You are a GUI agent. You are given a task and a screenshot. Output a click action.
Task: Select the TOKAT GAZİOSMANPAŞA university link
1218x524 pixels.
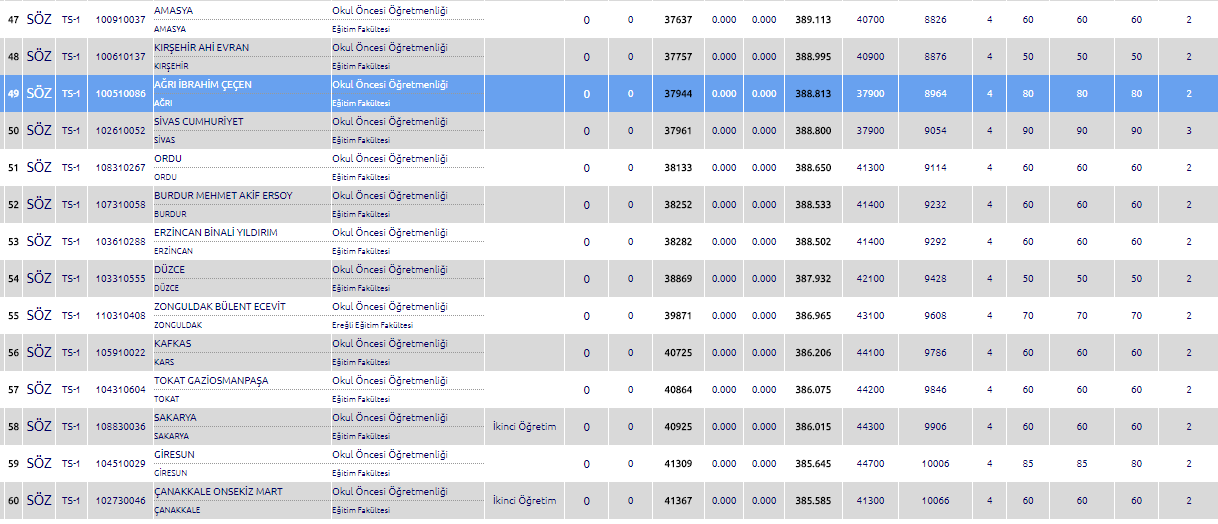[x=210, y=381]
